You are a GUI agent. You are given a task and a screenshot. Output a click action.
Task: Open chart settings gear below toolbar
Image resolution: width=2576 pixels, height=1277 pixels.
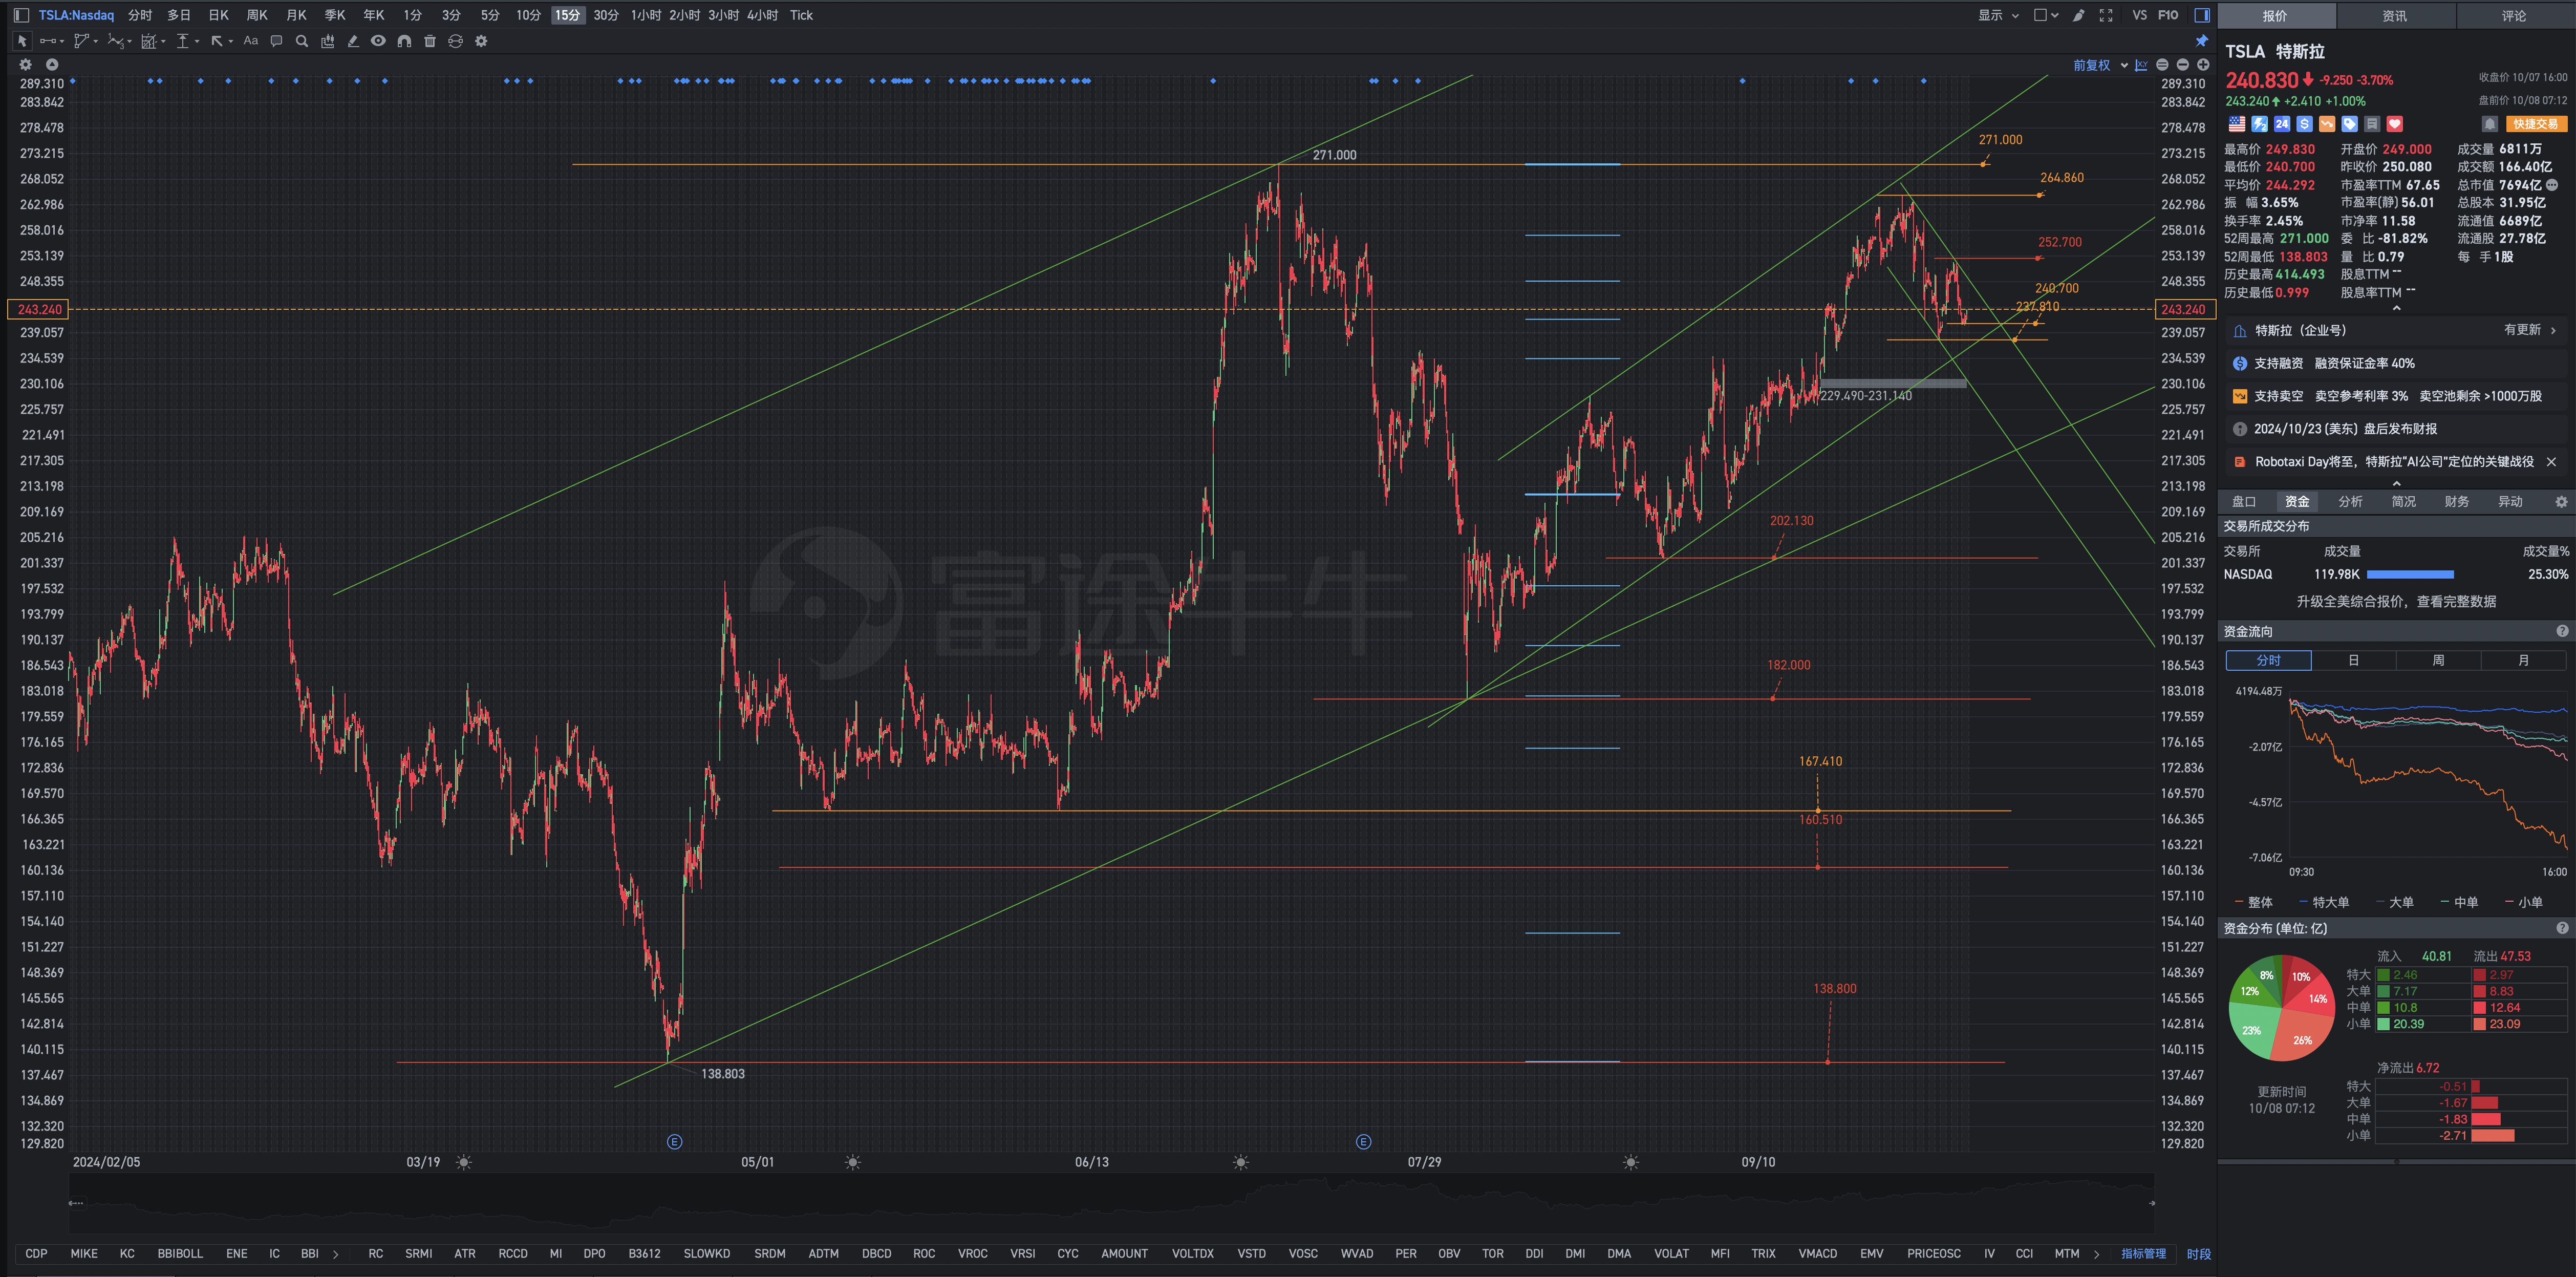pos(26,64)
